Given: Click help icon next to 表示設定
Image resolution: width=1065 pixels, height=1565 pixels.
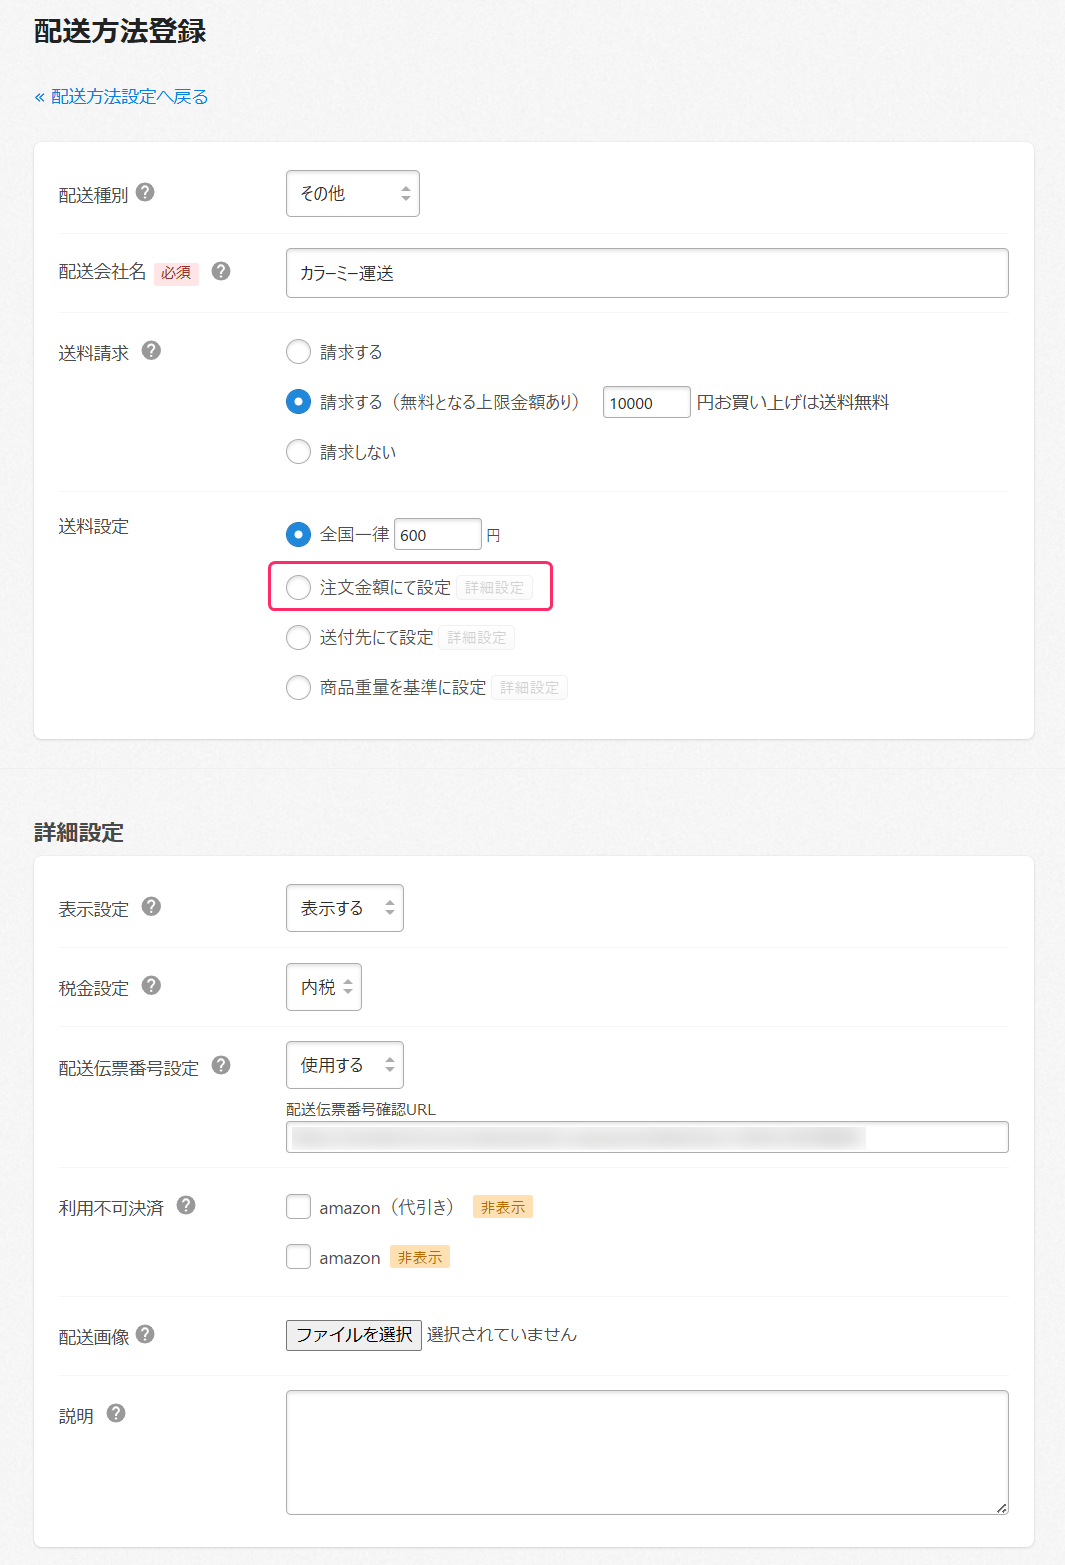Looking at the screenshot, I should [x=151, y=906].
